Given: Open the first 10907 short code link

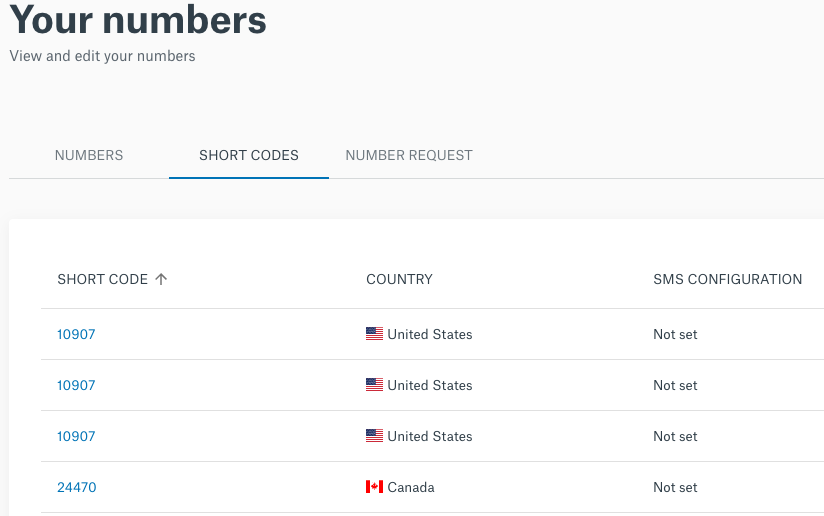Looking at the screenshot, I should (x=76, y=334).
